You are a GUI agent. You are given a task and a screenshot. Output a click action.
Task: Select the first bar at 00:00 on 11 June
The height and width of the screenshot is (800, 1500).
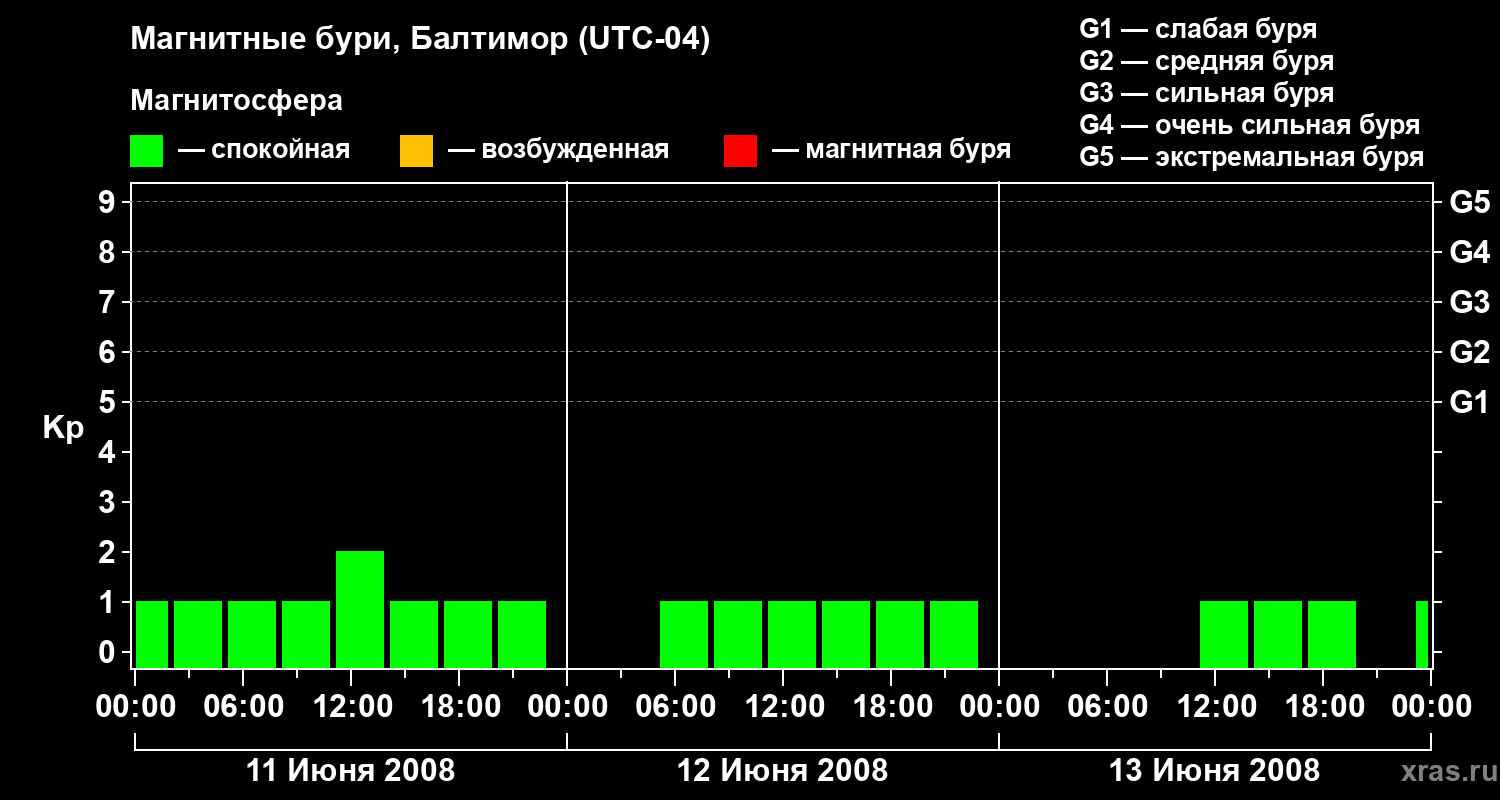(152, 634)
